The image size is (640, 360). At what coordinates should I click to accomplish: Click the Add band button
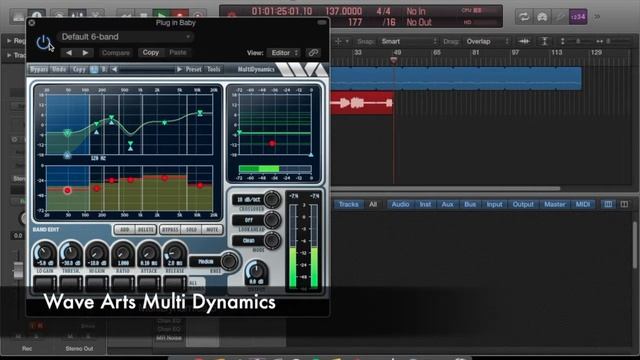click(124, 230)
